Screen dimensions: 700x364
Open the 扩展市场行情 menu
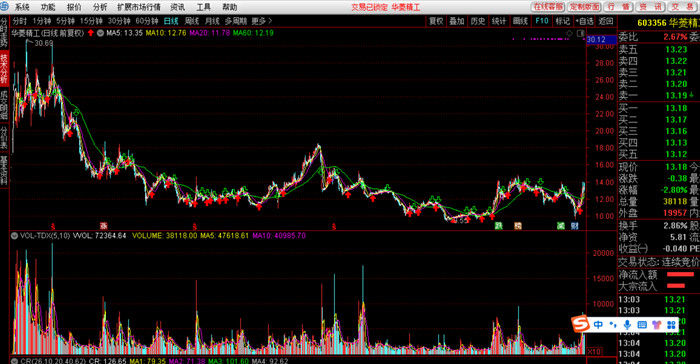point(139,7)
